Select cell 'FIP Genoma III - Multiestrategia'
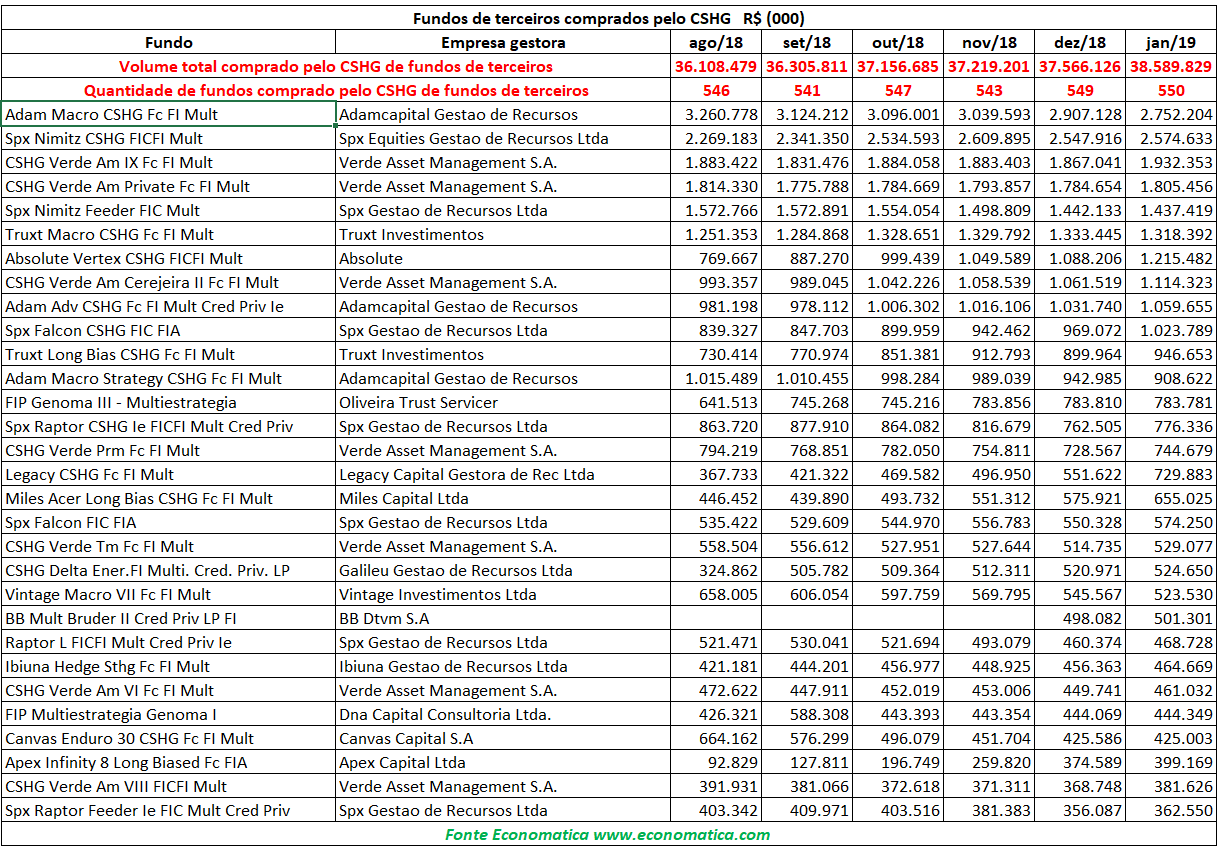The width and height of the screenshot is (1220, 849). coord(168,403)
